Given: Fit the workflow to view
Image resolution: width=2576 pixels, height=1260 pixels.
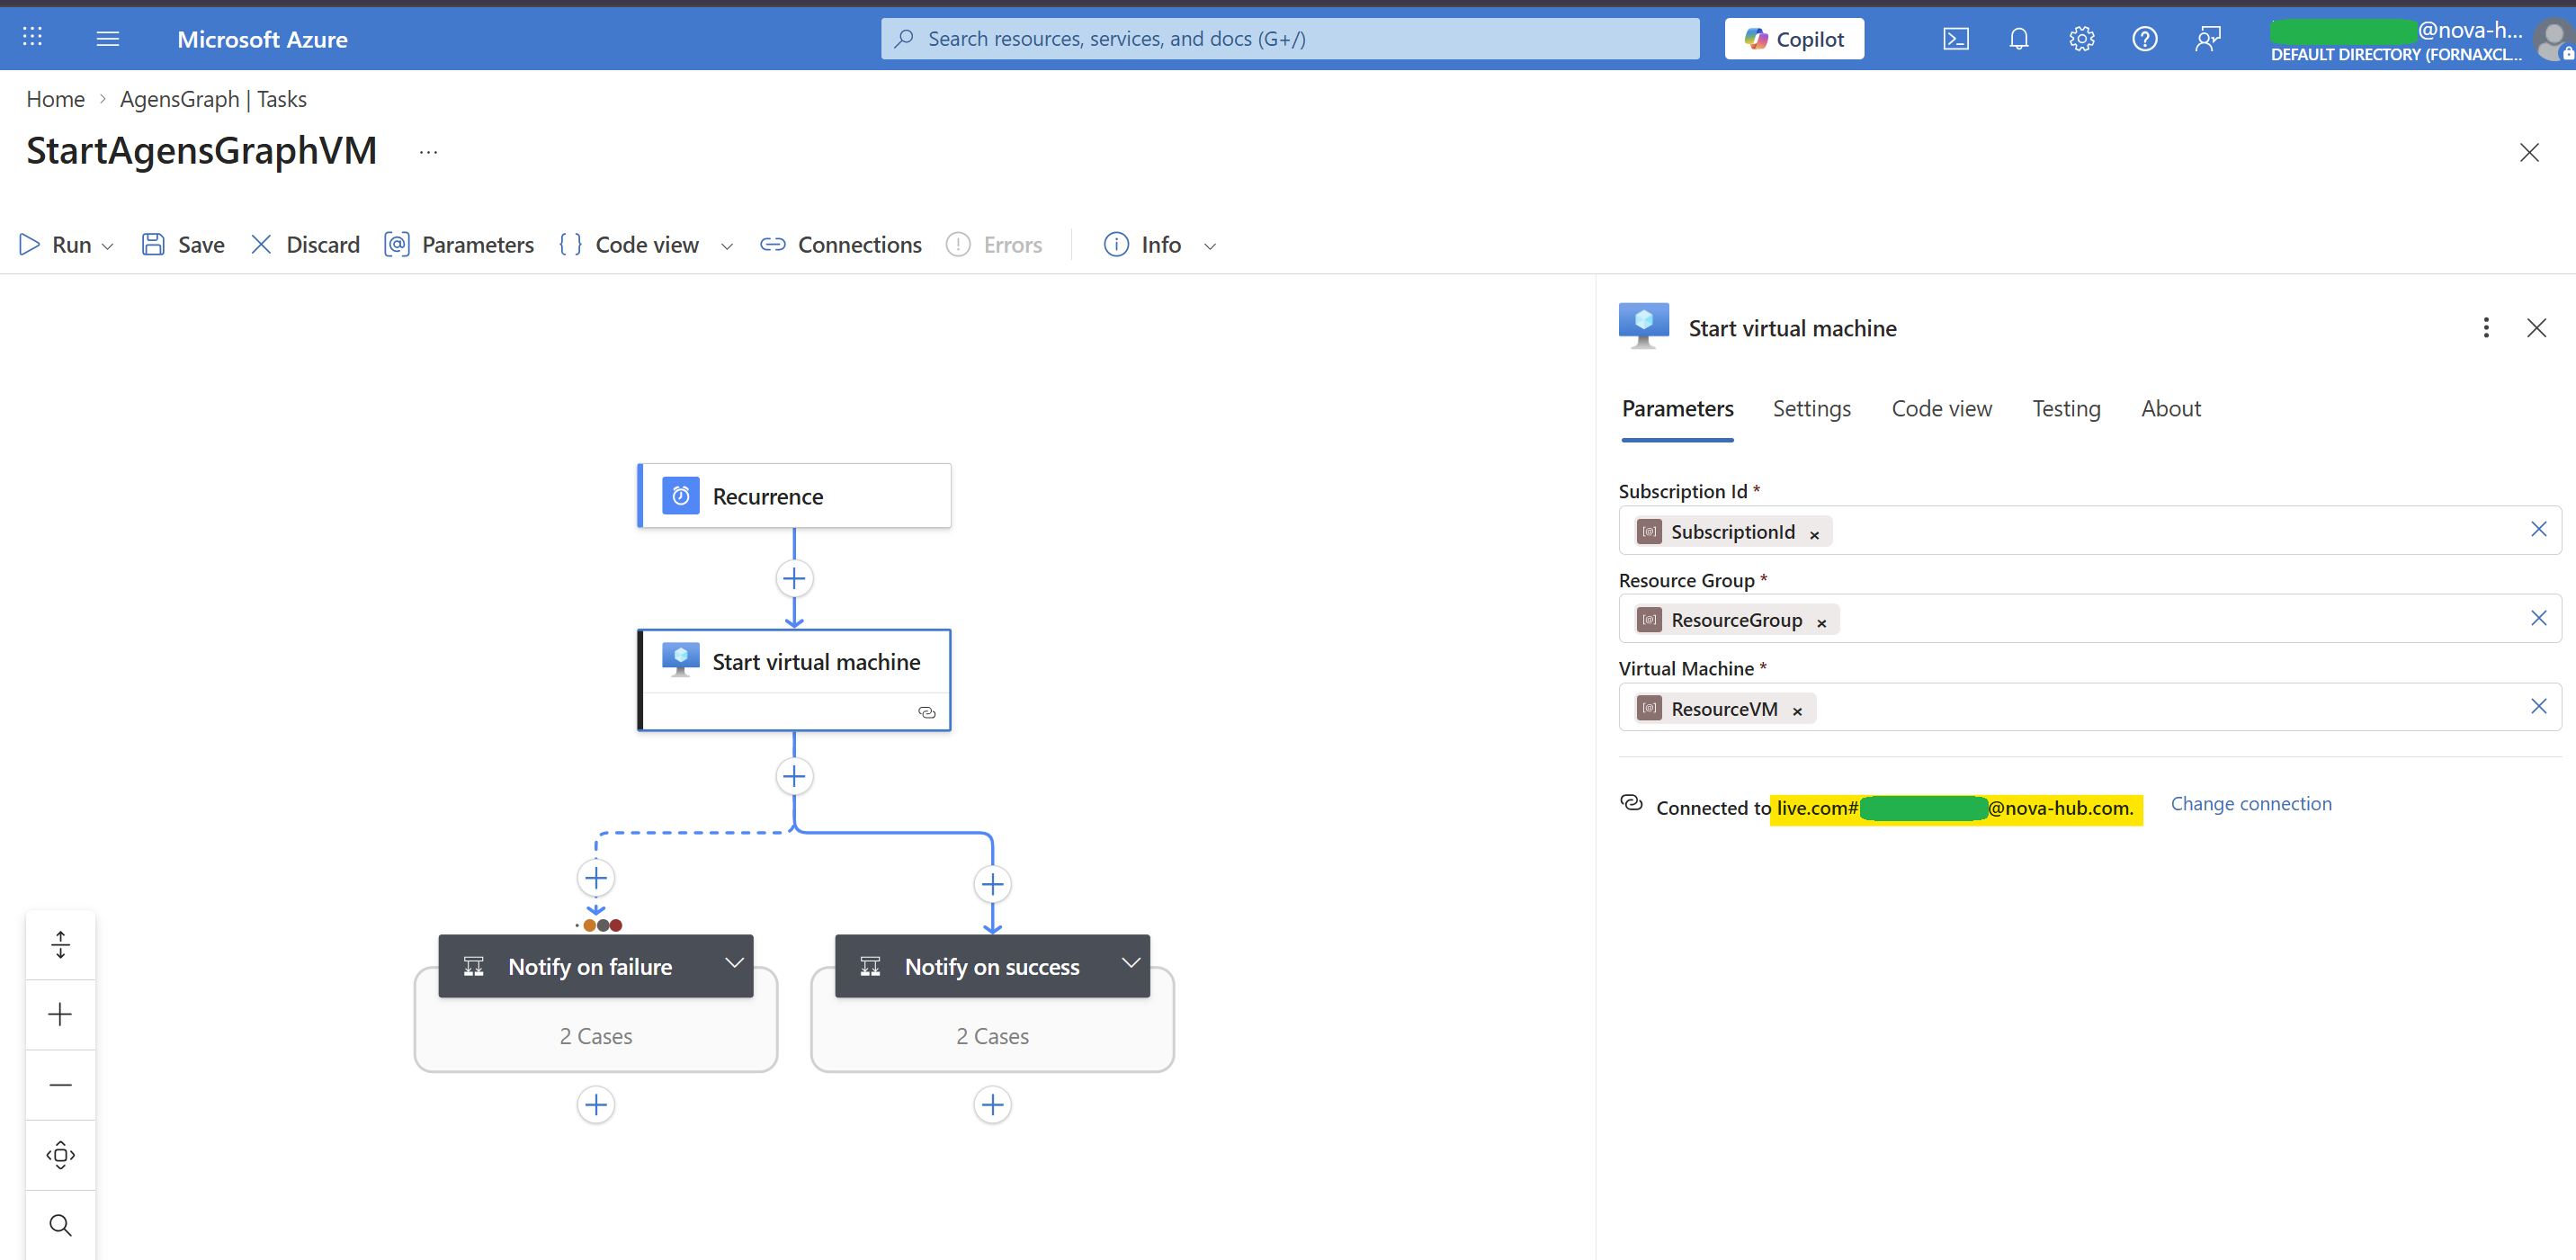Looking at the screenshot, I should coord(60,1154).
